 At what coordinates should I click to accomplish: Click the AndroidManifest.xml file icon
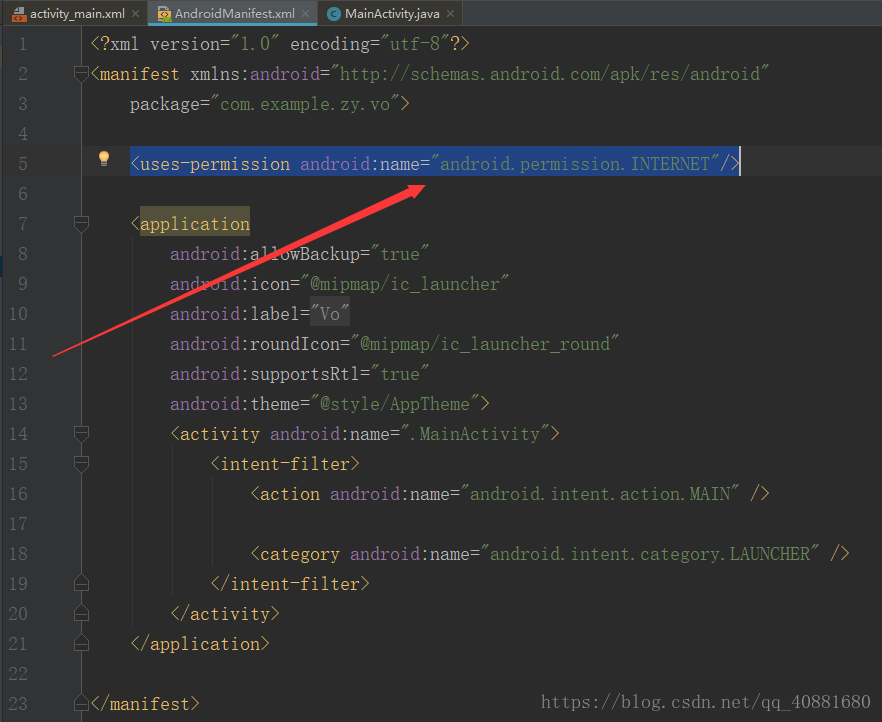pos(164,14)
